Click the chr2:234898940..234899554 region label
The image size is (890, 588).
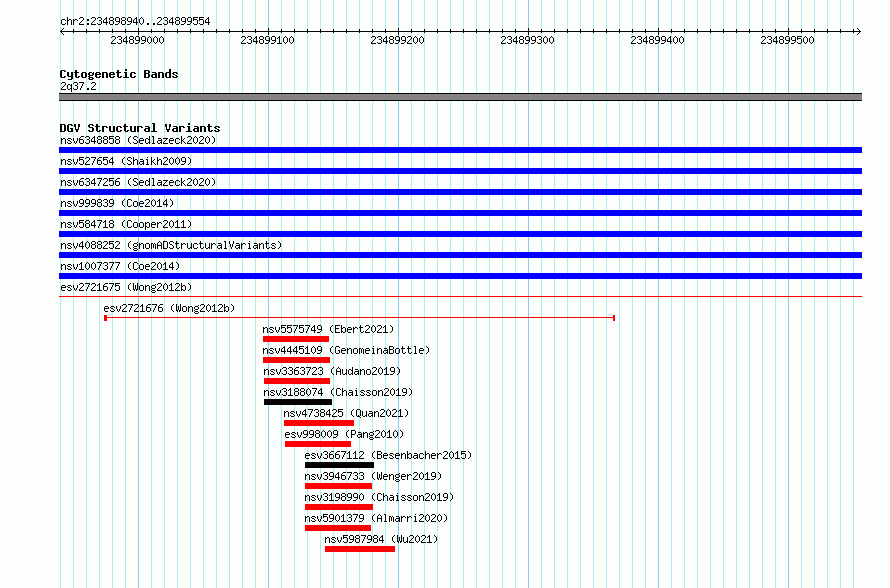coord(135,21)
